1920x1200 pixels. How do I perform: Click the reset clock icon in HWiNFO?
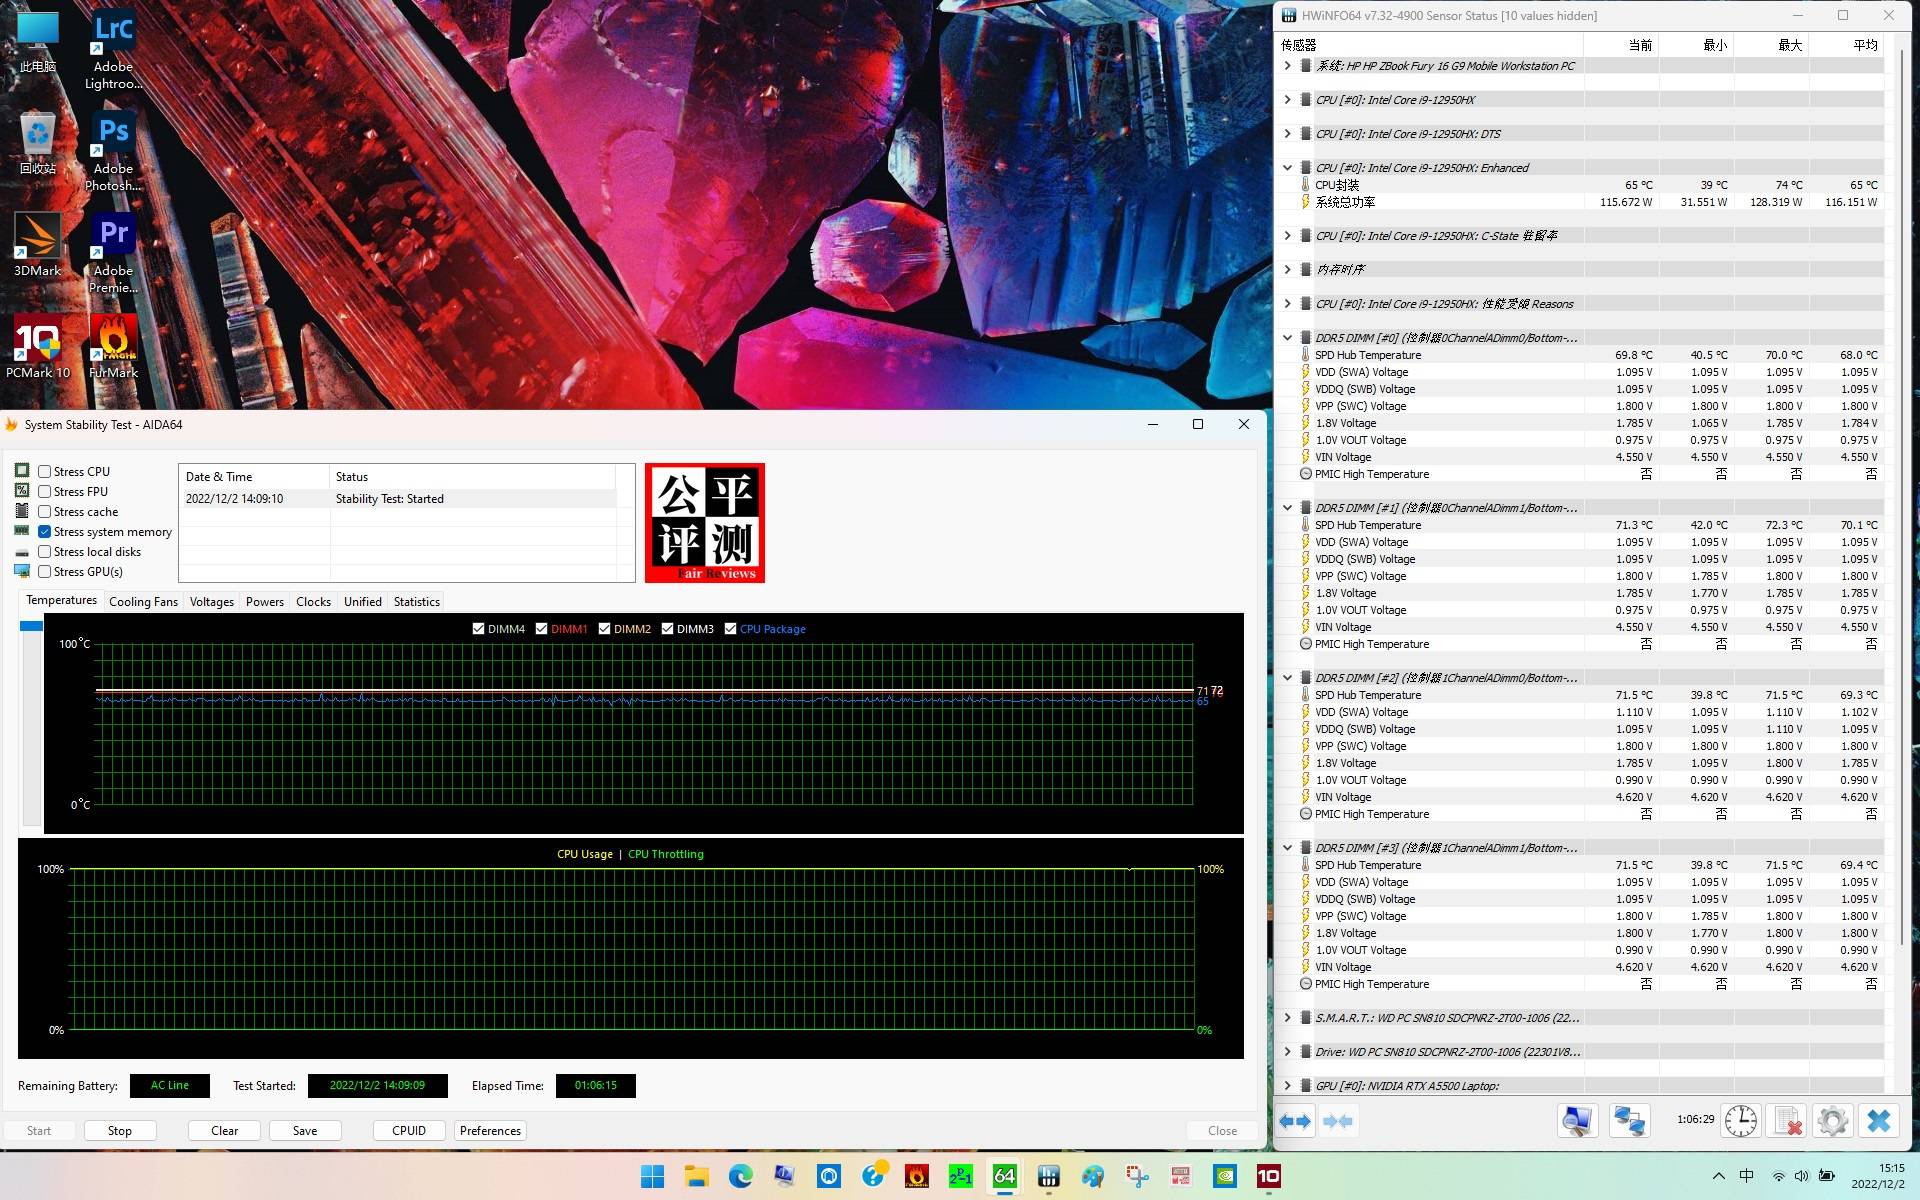pyautogui.click(x=1740, y=1121)
